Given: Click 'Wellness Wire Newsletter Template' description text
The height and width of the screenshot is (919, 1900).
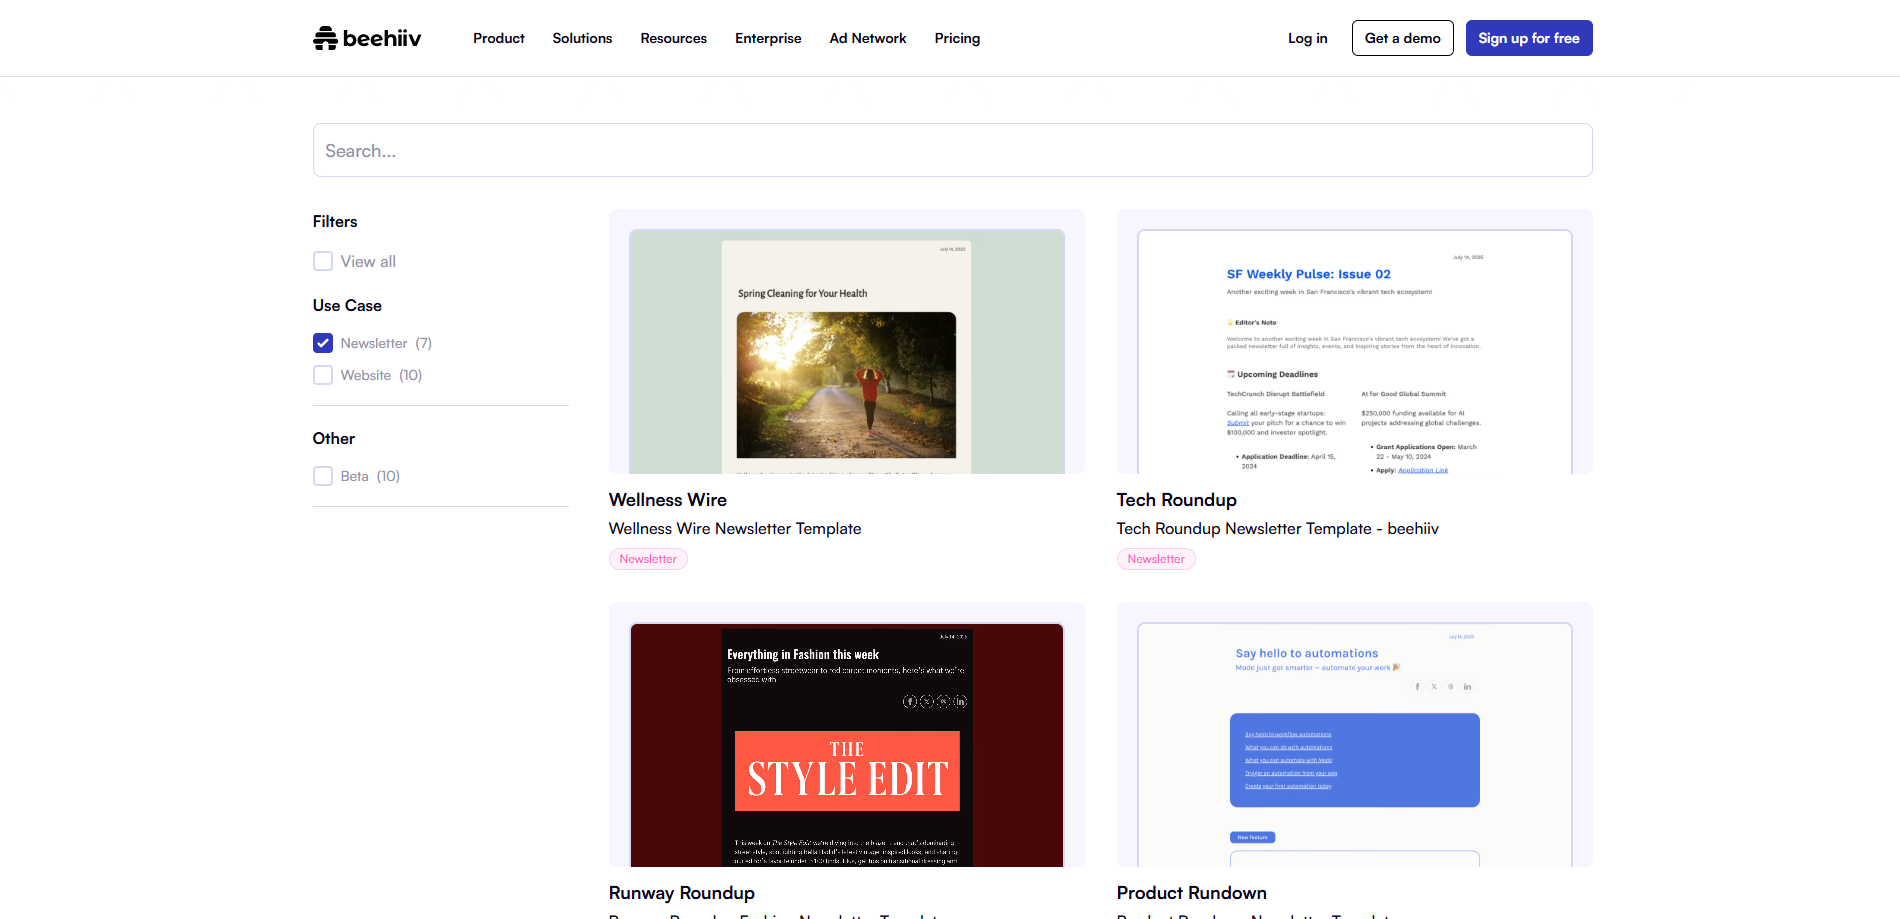Looking at the screenshot, I should pyautogui.click(x=735, y=529).
